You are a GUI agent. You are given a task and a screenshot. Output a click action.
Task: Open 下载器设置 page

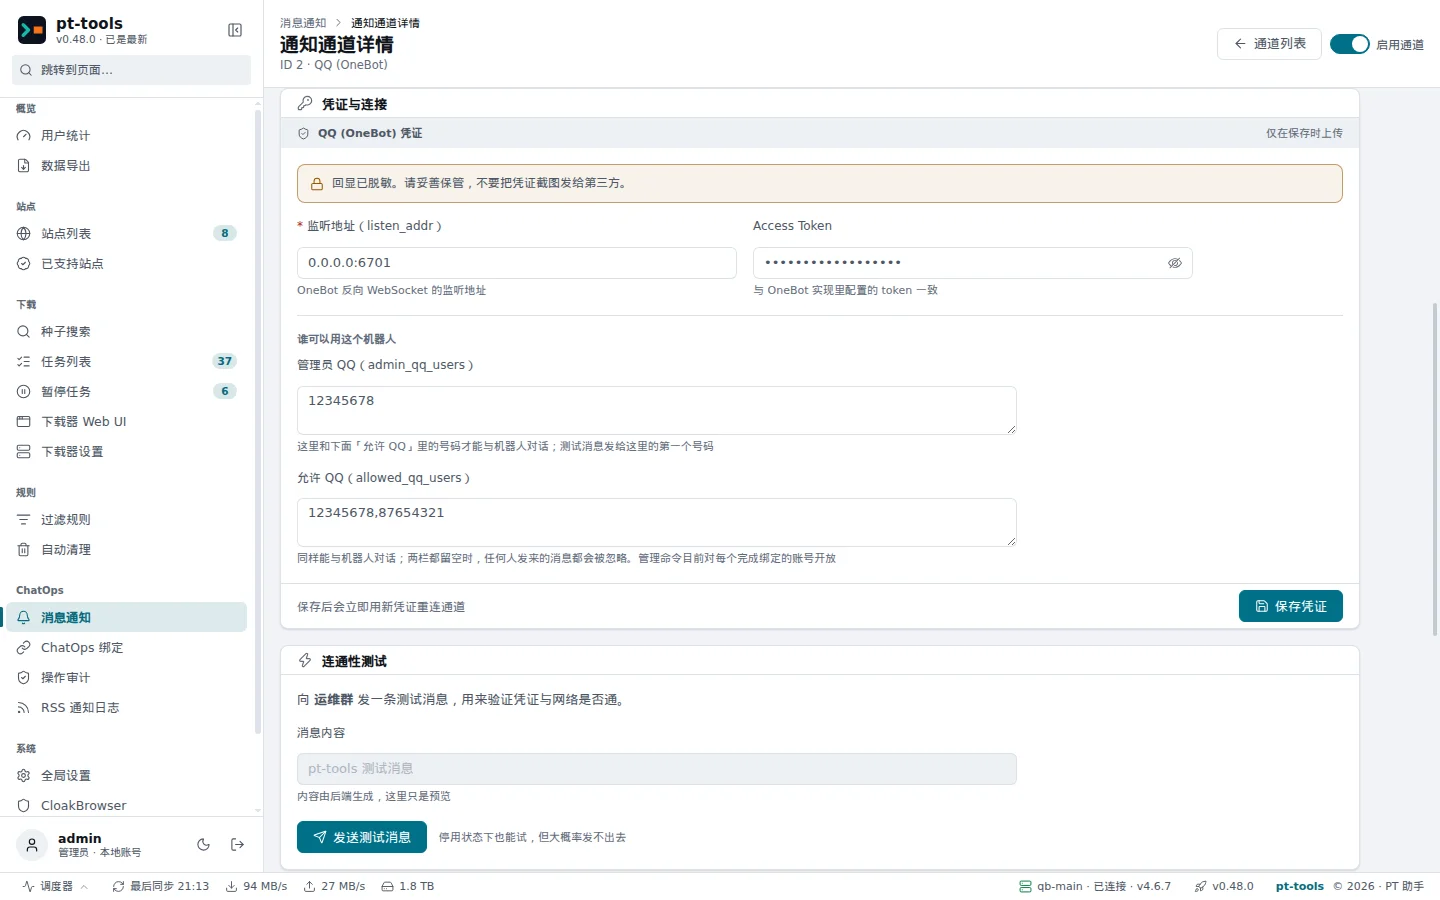(126, 452)
